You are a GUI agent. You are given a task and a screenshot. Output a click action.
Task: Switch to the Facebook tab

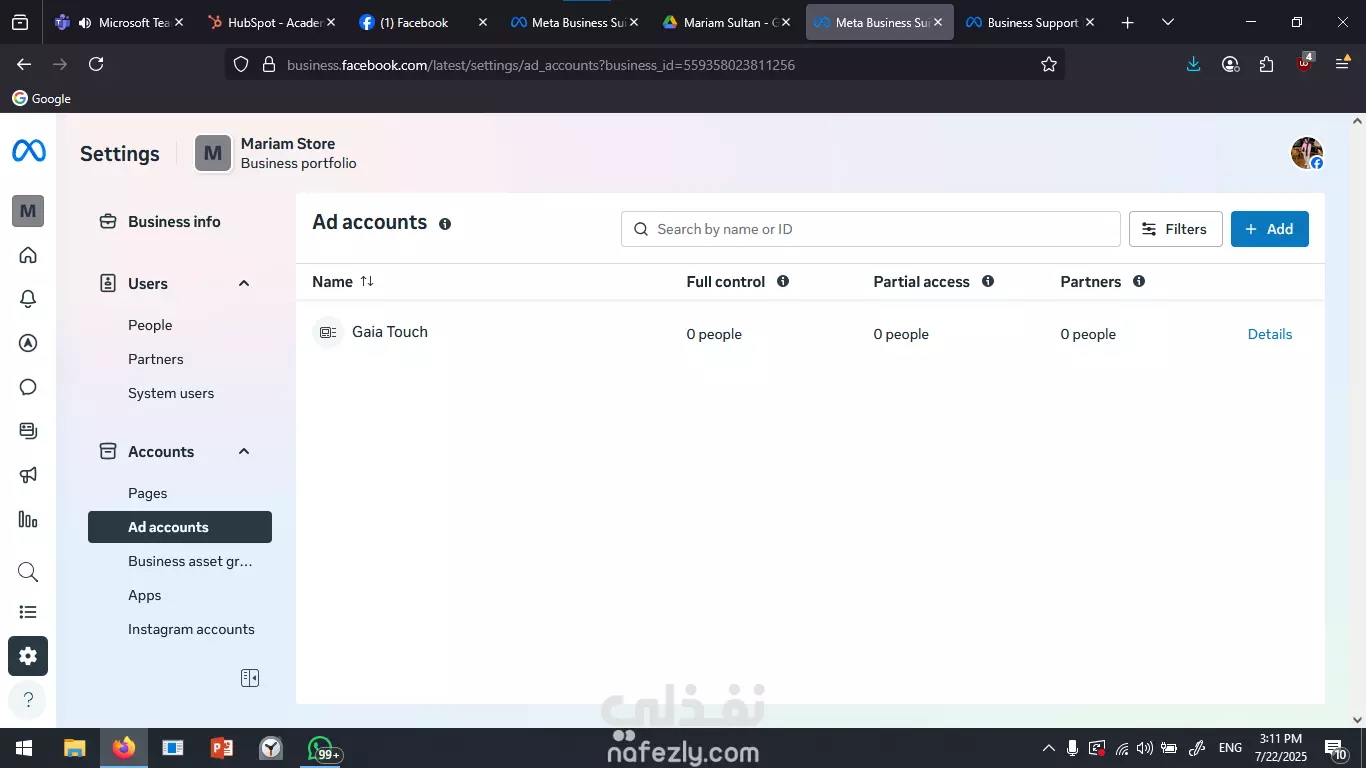click(422, 22)
